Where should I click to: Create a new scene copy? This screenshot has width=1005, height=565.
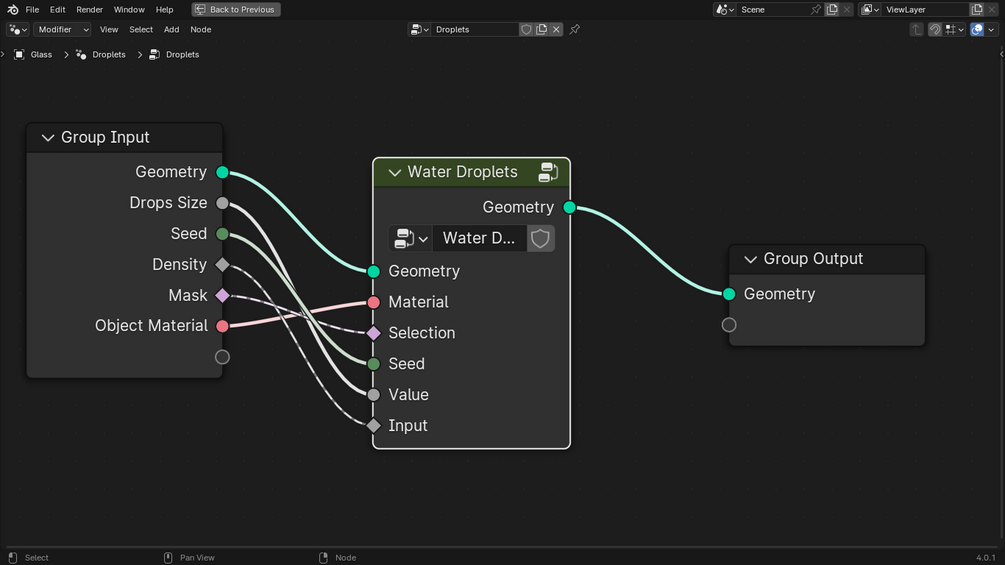(832, 10)
